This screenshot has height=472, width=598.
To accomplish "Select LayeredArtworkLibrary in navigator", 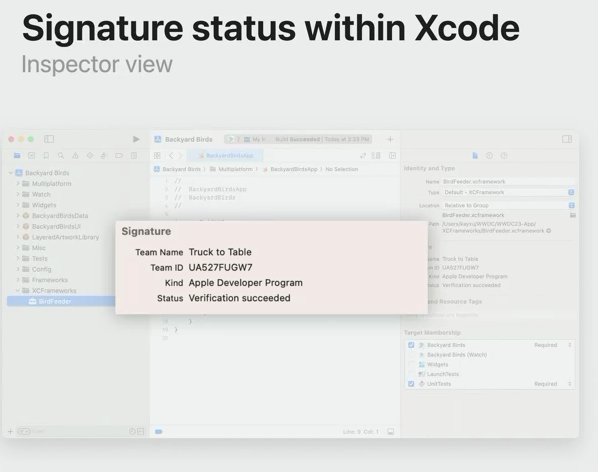I will click(65, 237).
